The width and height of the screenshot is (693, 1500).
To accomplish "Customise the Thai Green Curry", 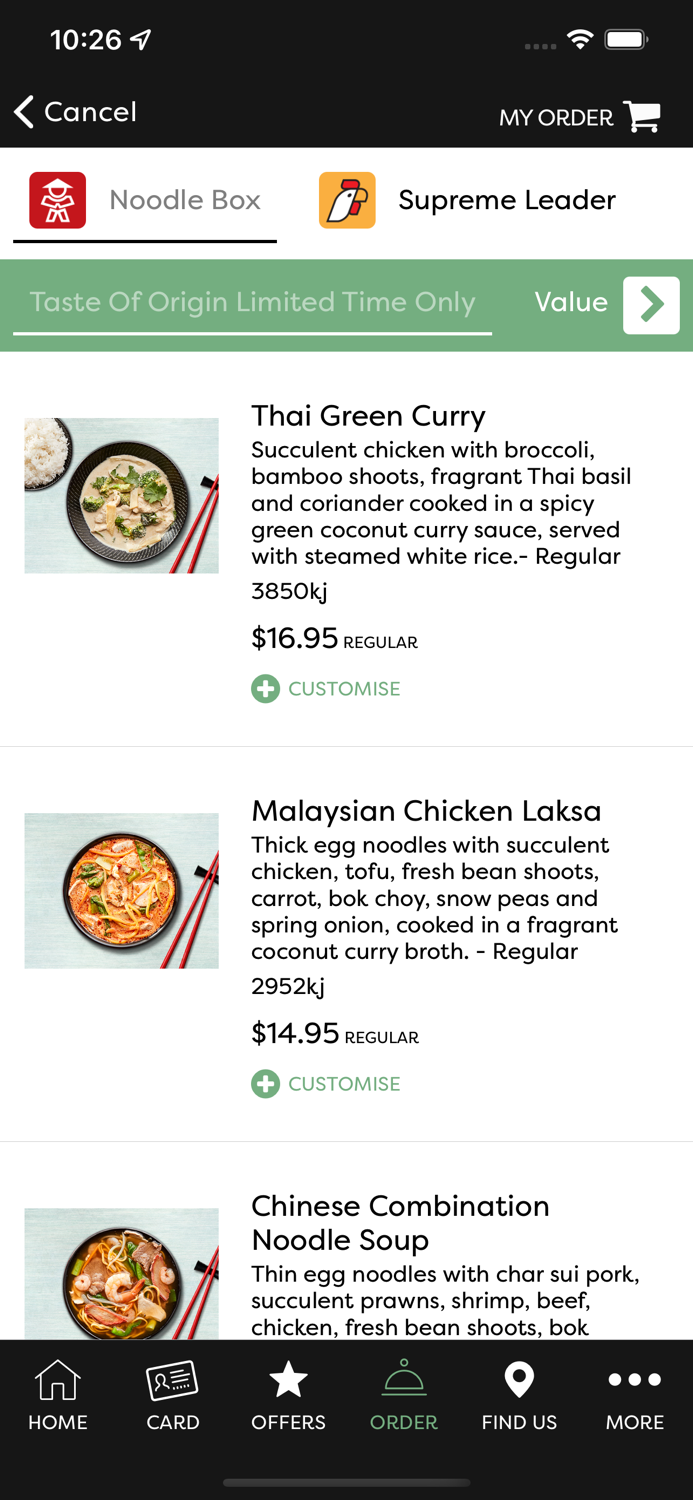I will pos(344,689).
